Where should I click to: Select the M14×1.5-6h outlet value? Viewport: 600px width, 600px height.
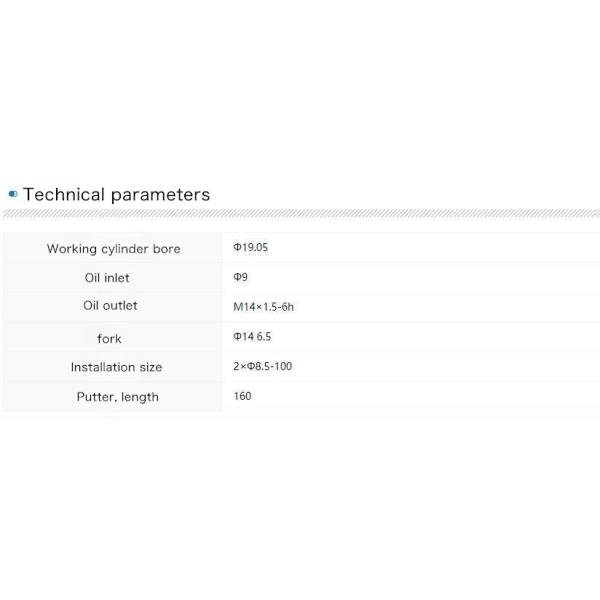coord(263,307)
